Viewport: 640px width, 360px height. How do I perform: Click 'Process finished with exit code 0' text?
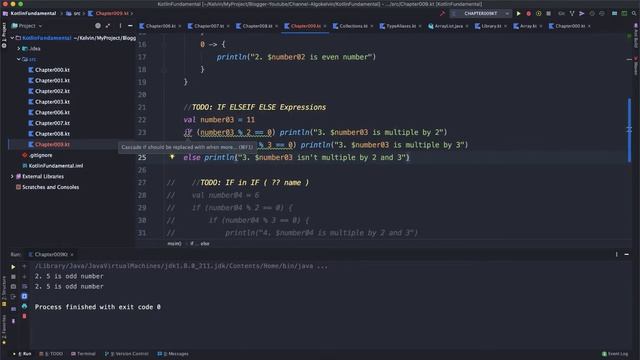click(x=98, y=307)
